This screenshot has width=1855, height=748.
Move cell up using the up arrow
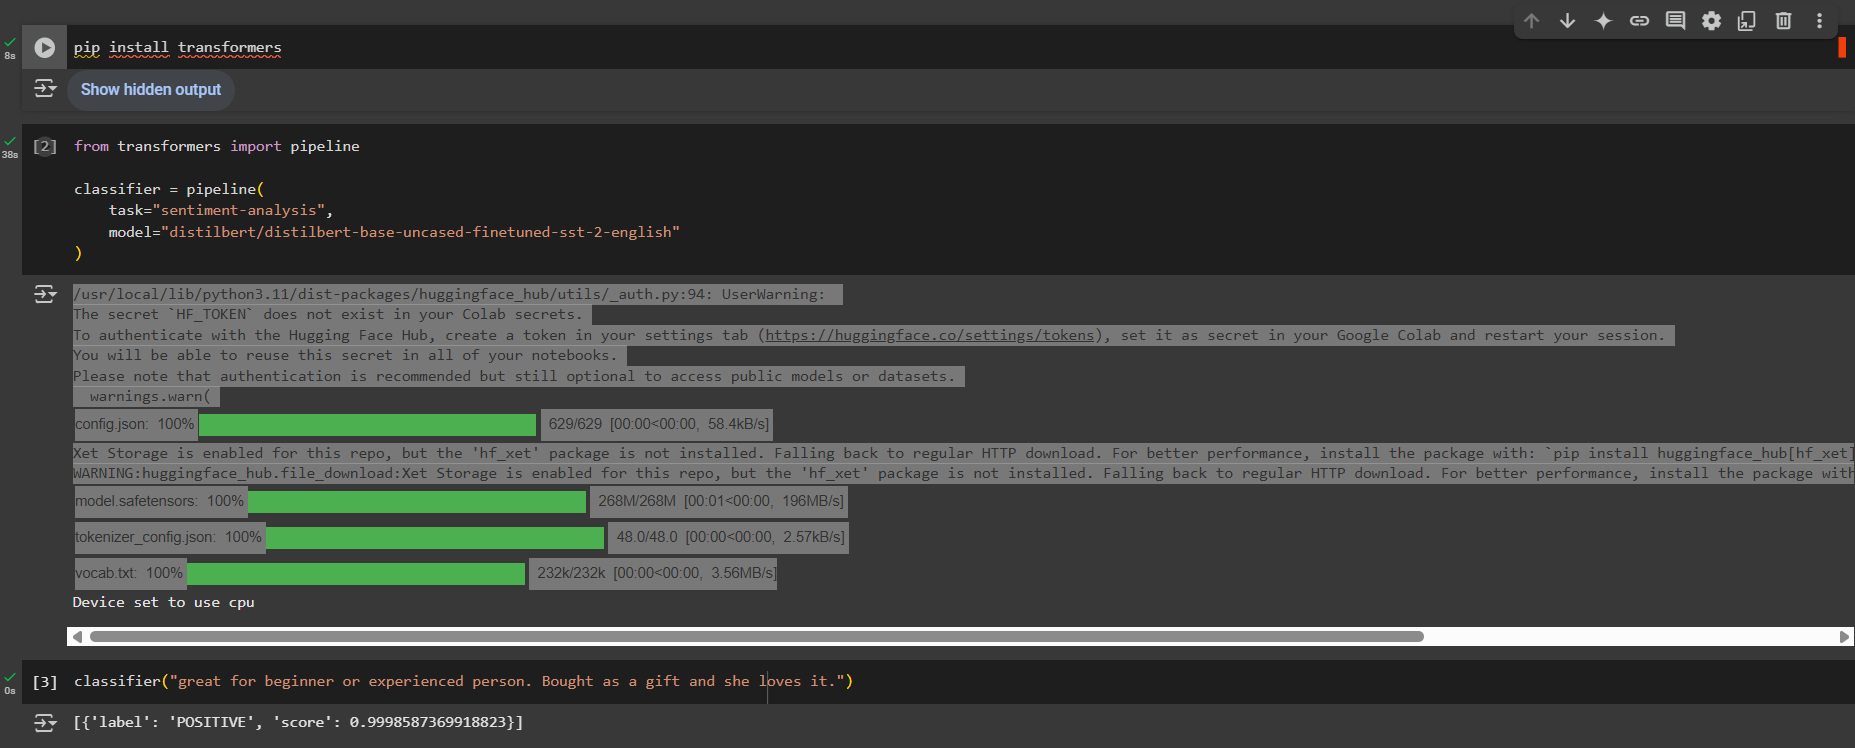[1531, 21]
